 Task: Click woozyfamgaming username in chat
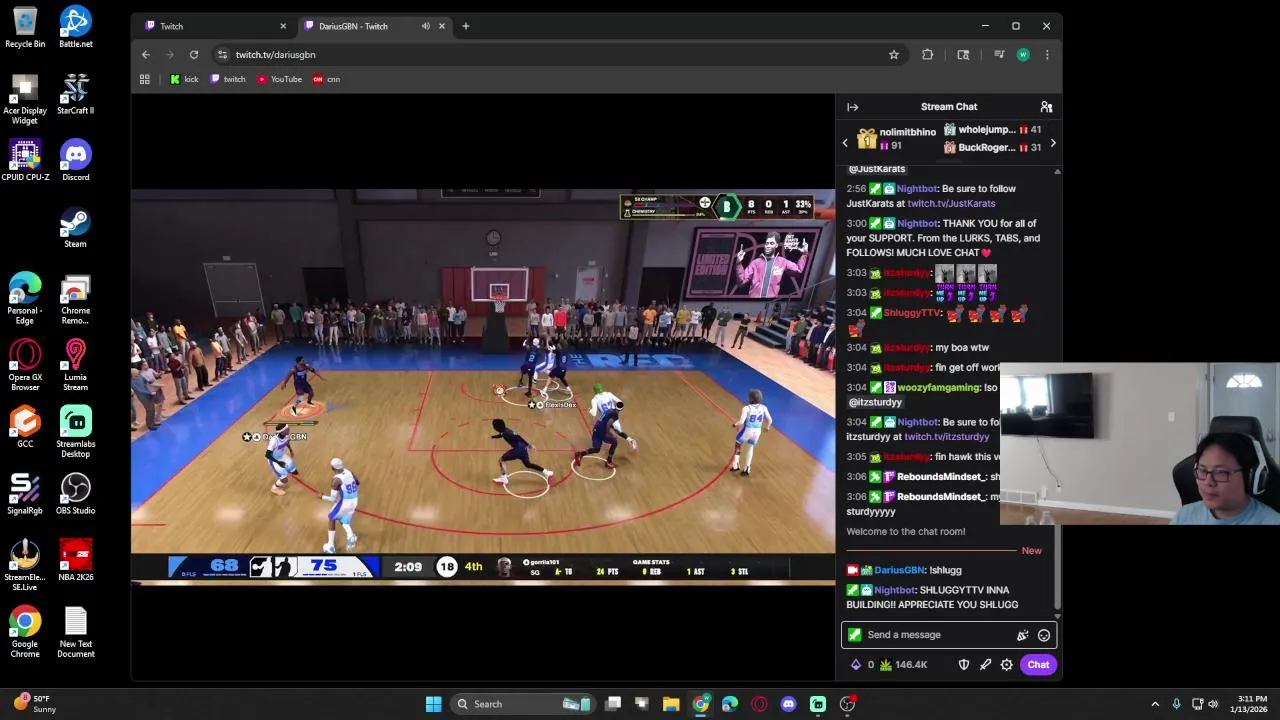[x=939, y=388]
